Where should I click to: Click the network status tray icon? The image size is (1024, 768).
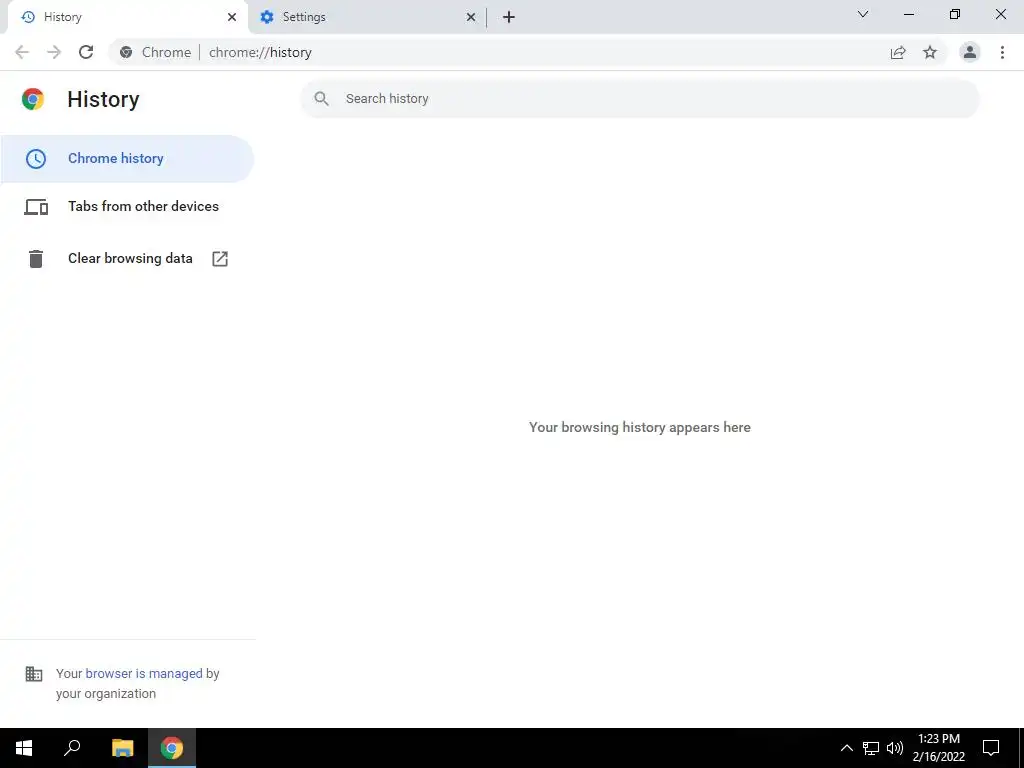pos(871,748)
